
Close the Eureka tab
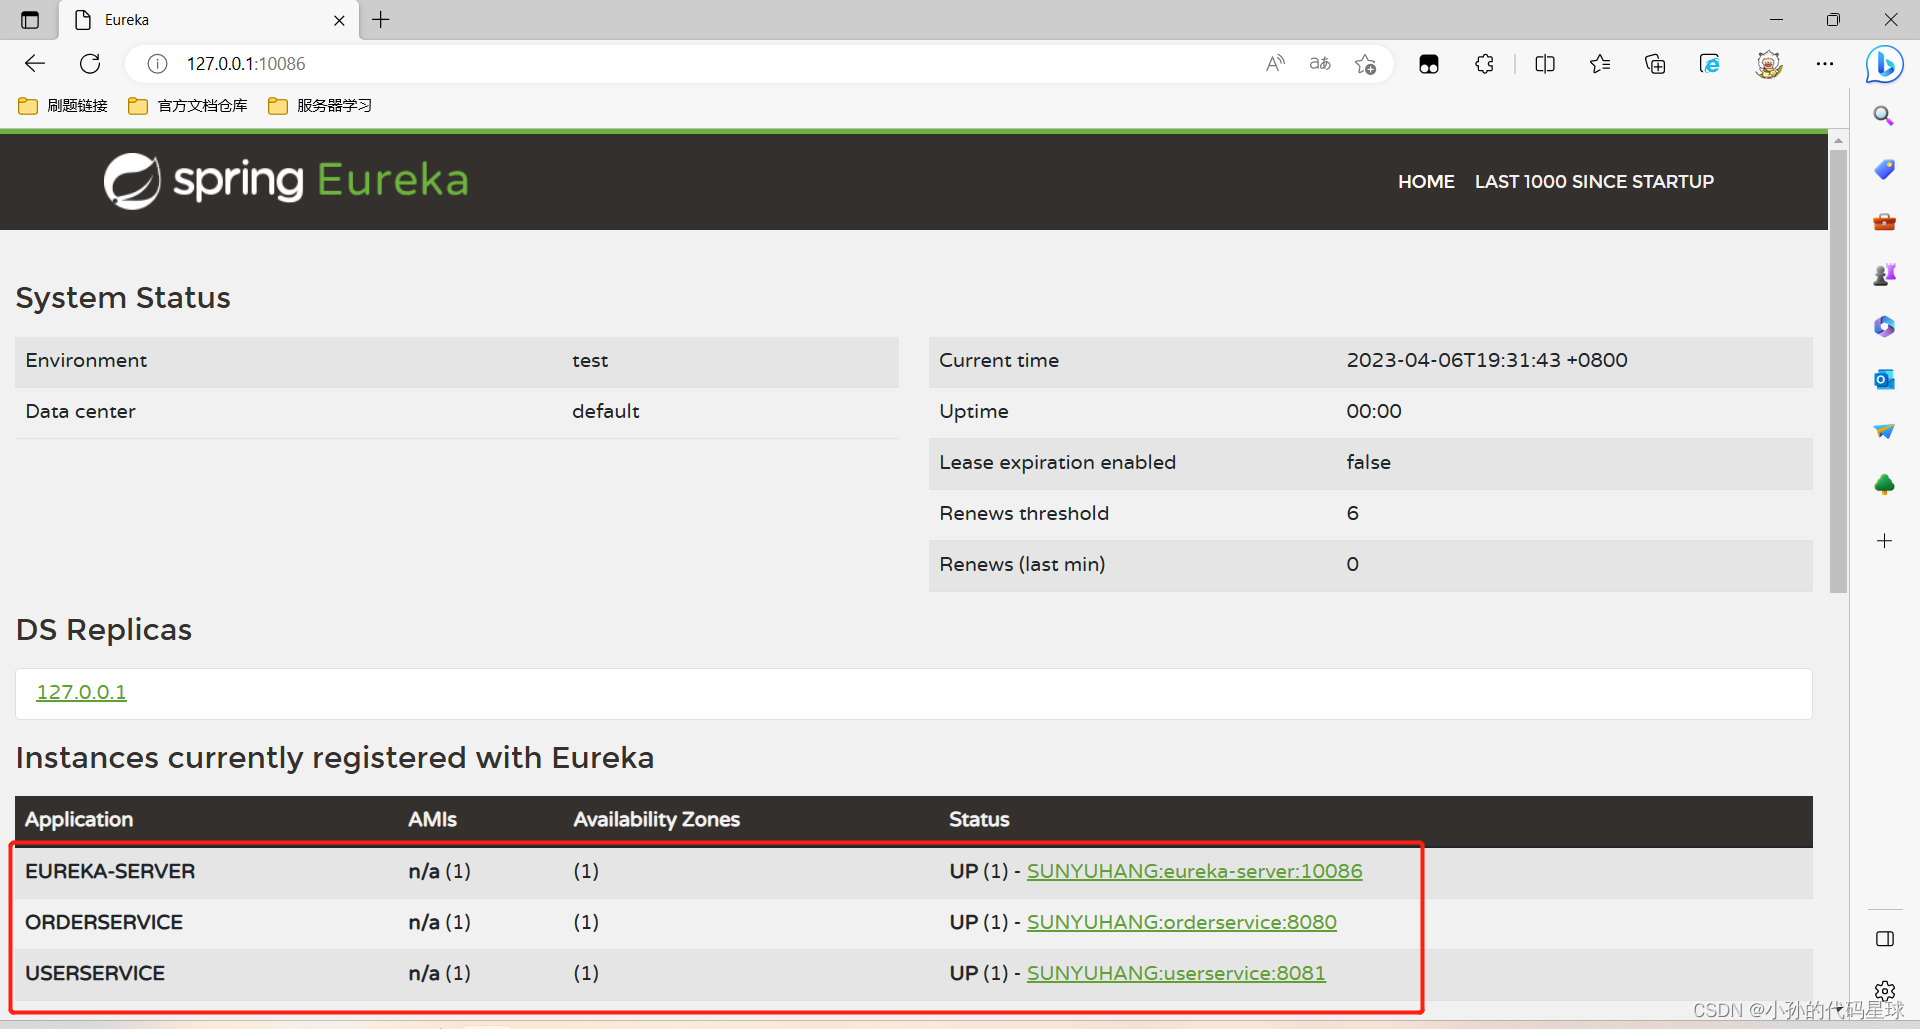coord(339,20)
